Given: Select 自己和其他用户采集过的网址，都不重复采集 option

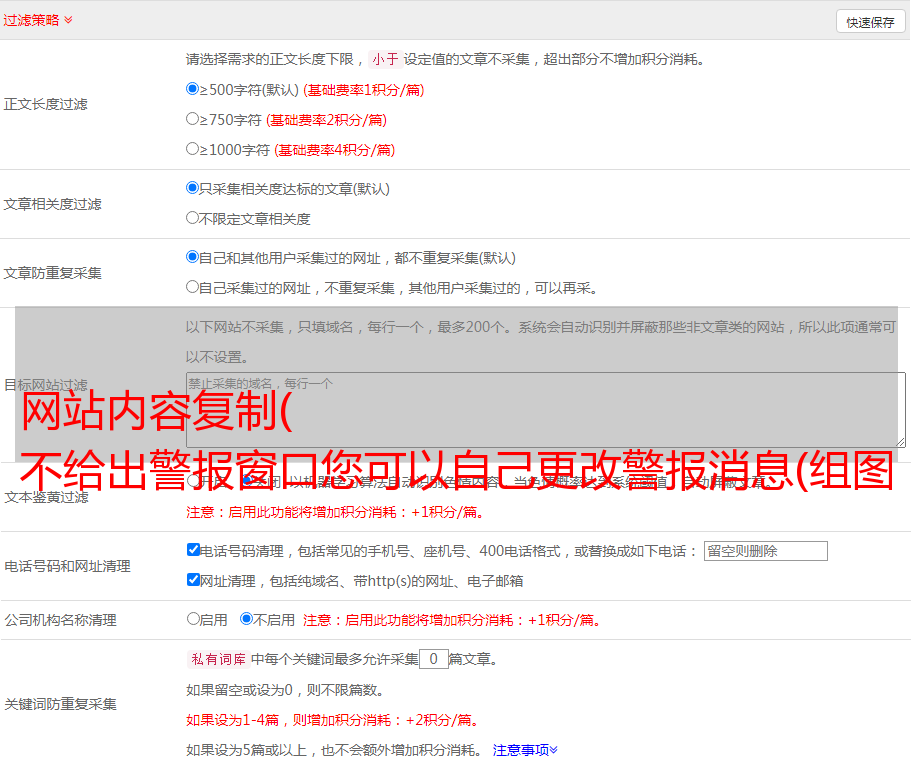Looking at the screenshot, I should tap(192, 257).
